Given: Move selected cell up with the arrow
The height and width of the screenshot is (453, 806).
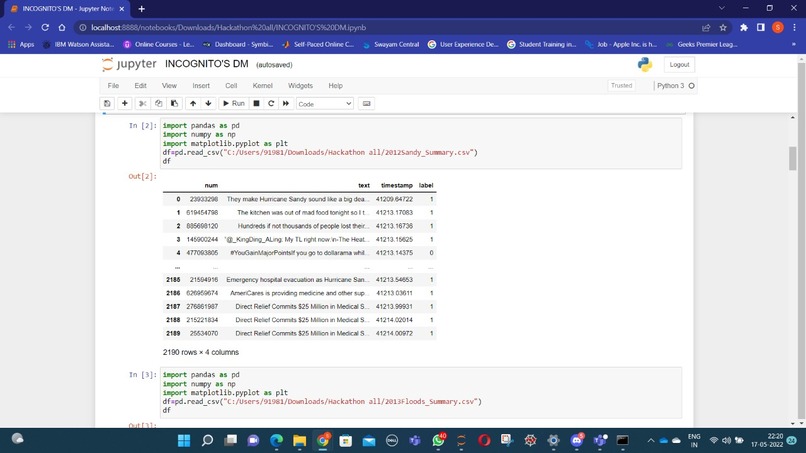Looking at the screenshot, I should [x=193, y=103].
